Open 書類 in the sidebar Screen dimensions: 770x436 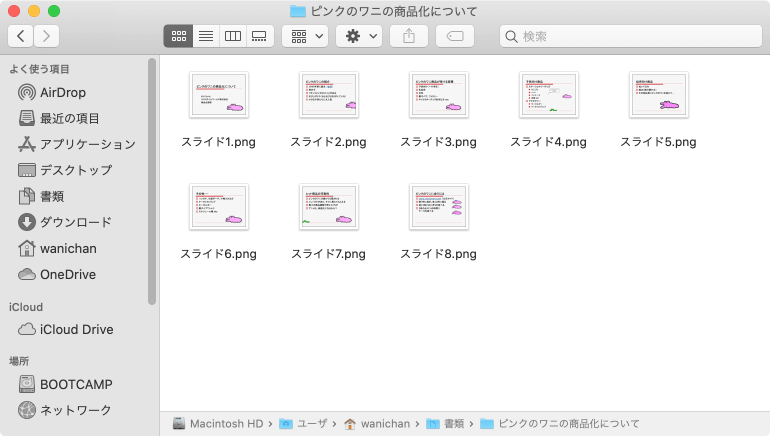click(x=41, y=196)
